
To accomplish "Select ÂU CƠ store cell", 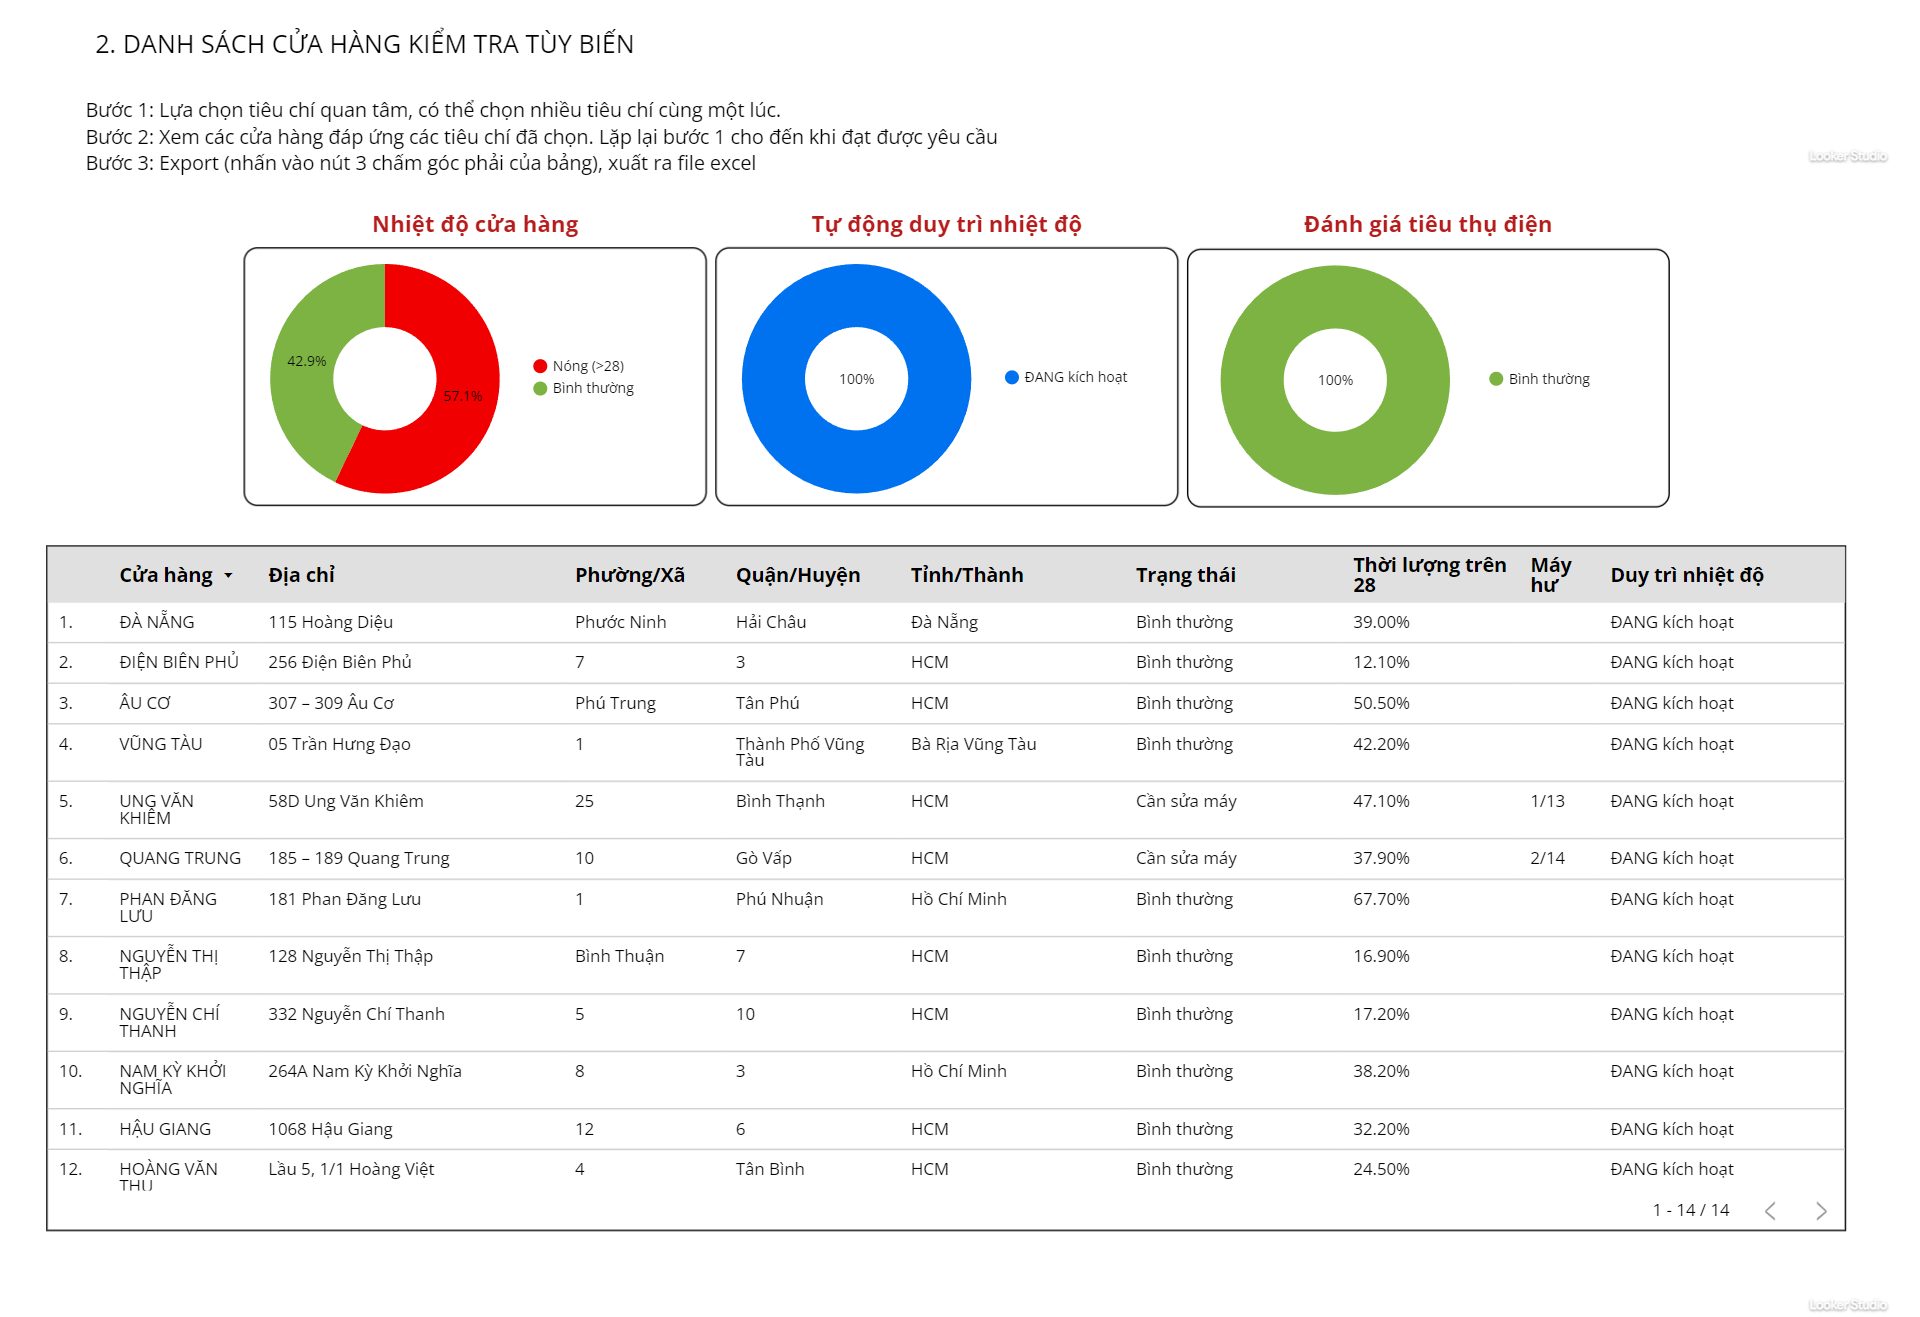I will tap(145, 703).
